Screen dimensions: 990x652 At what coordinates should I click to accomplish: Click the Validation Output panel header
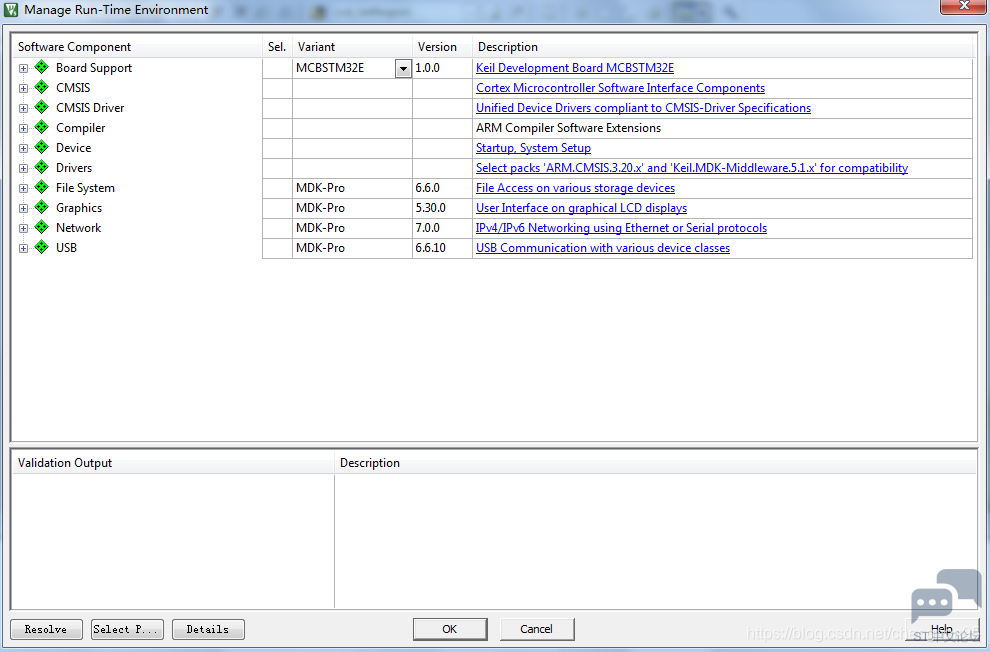[172, 463]
